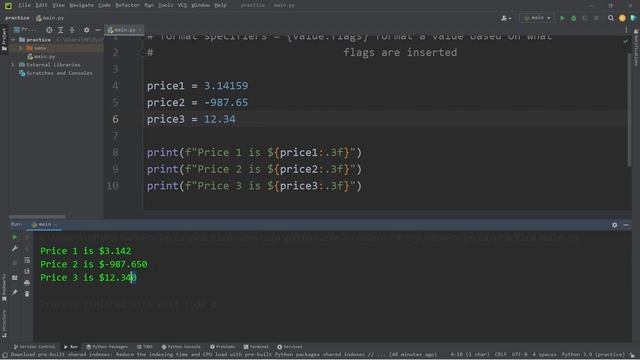This screenshot has width=640, height=360.
Task: Toggle scroll to end icon in Run panel
Action: [x=27, y=271]
